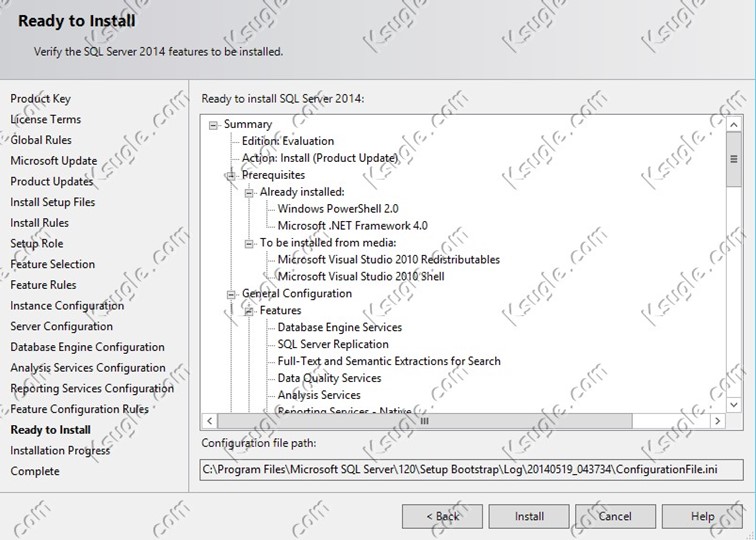The height and width of the screenshot is (540, 756).
Task: Collapse the Features node
Action: coord(249,311)
